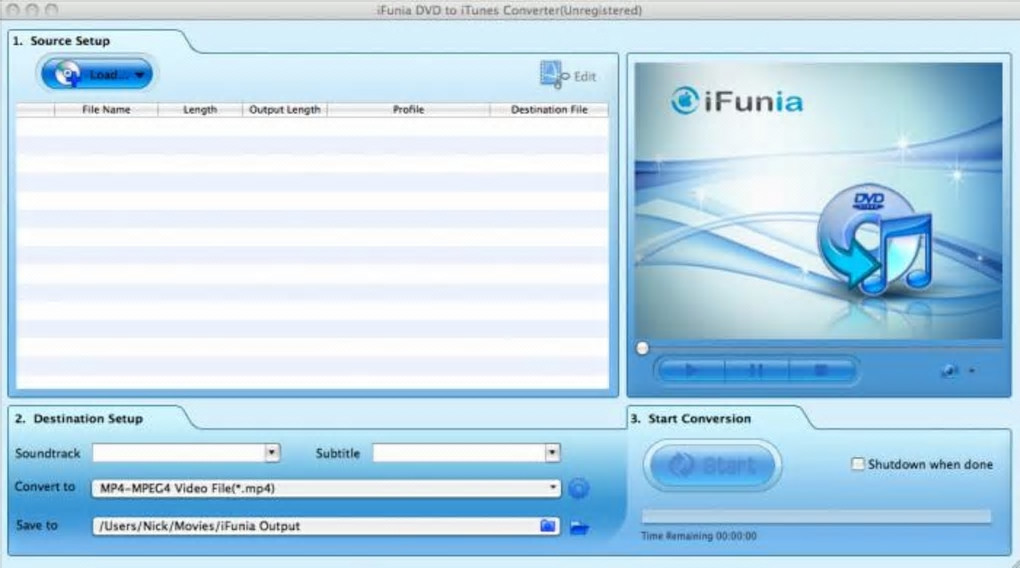Pause the preview playback
Image resolution: width=1020 pixels, height=568 pixels.
point(756,370)
